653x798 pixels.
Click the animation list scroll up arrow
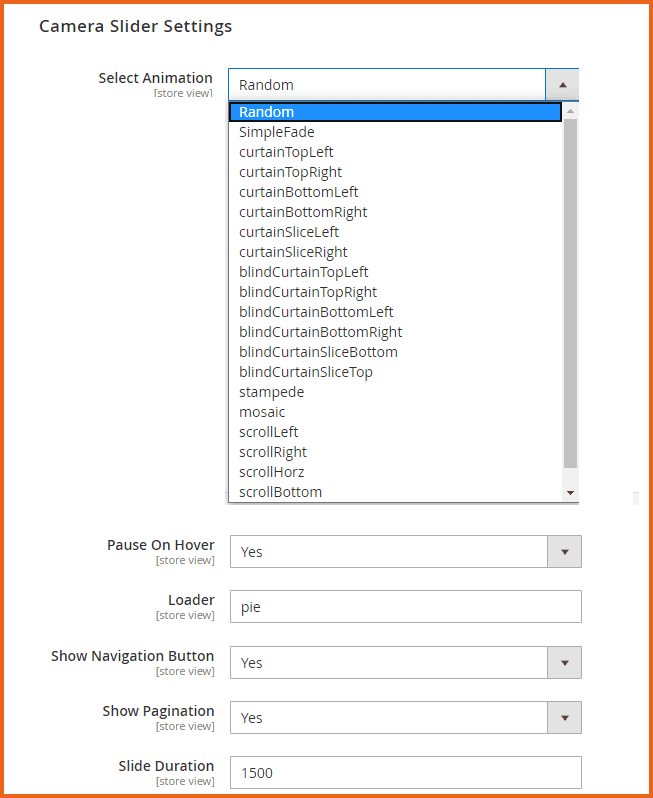pyautogui.click(x=570, y=111)
